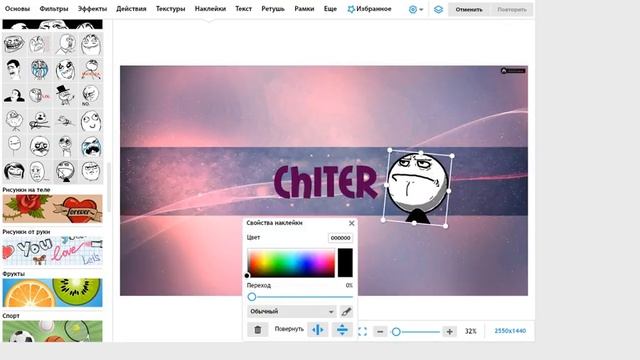Choose the crying blue tears face in the last column
This screenshot has height=360, width=640.
coord(91,146)
